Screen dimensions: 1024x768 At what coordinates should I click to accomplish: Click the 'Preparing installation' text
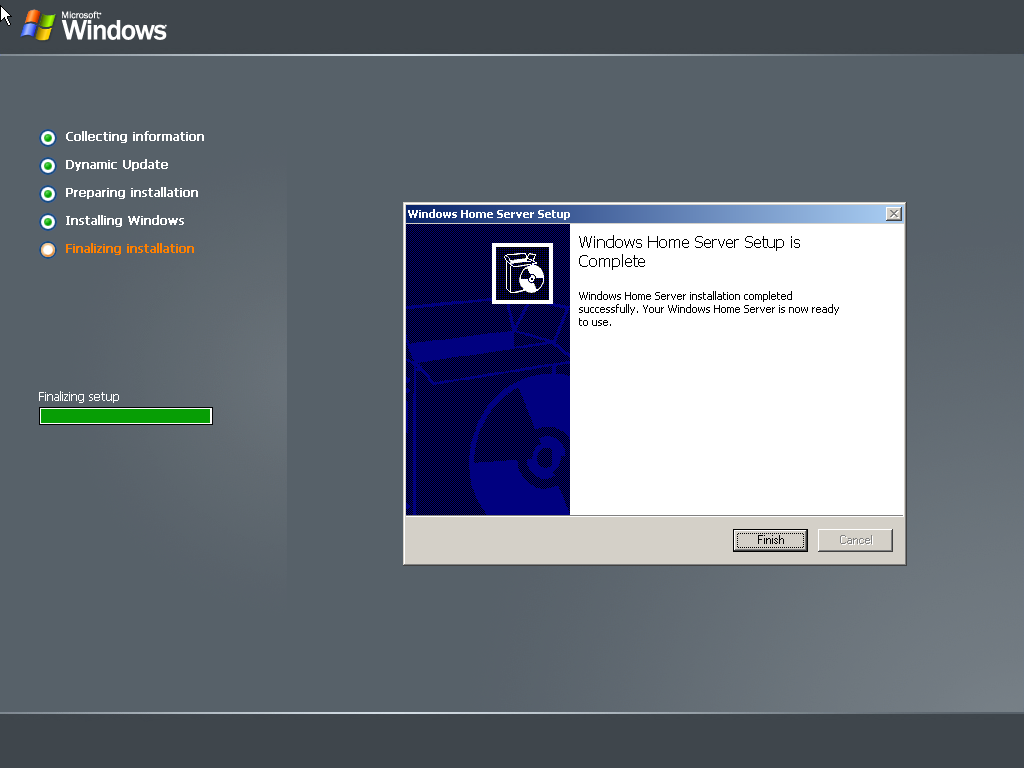tap(131, 193)
